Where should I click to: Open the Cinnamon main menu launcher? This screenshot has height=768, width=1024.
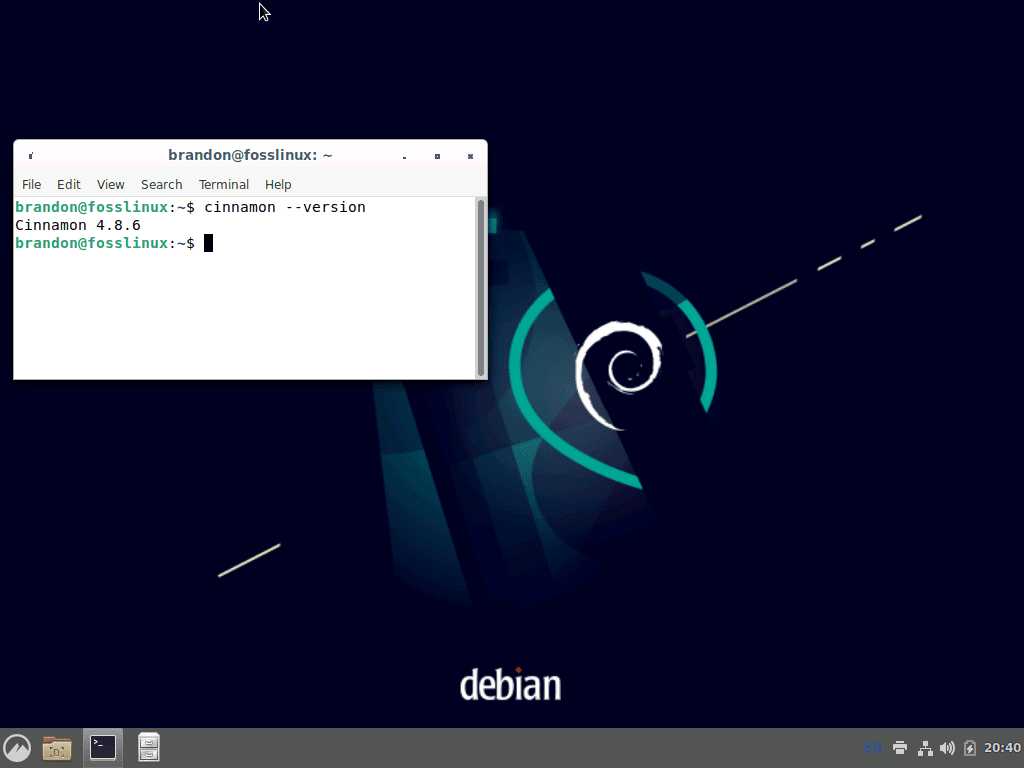(x=17, y=748)
